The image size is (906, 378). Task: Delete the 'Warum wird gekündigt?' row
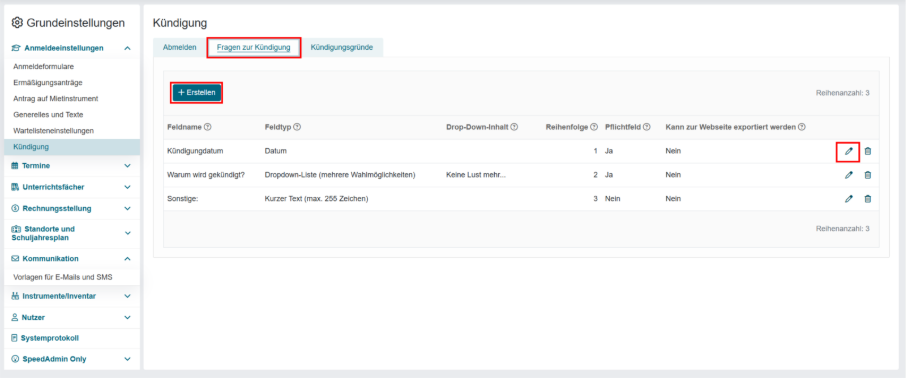[867, 175]
